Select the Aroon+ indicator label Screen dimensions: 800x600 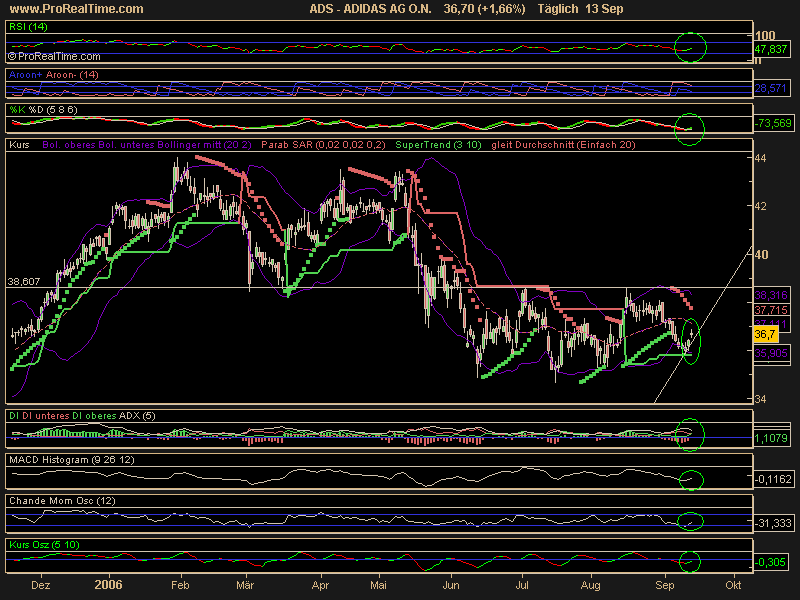pyautogui.click(x=25, y=75)
